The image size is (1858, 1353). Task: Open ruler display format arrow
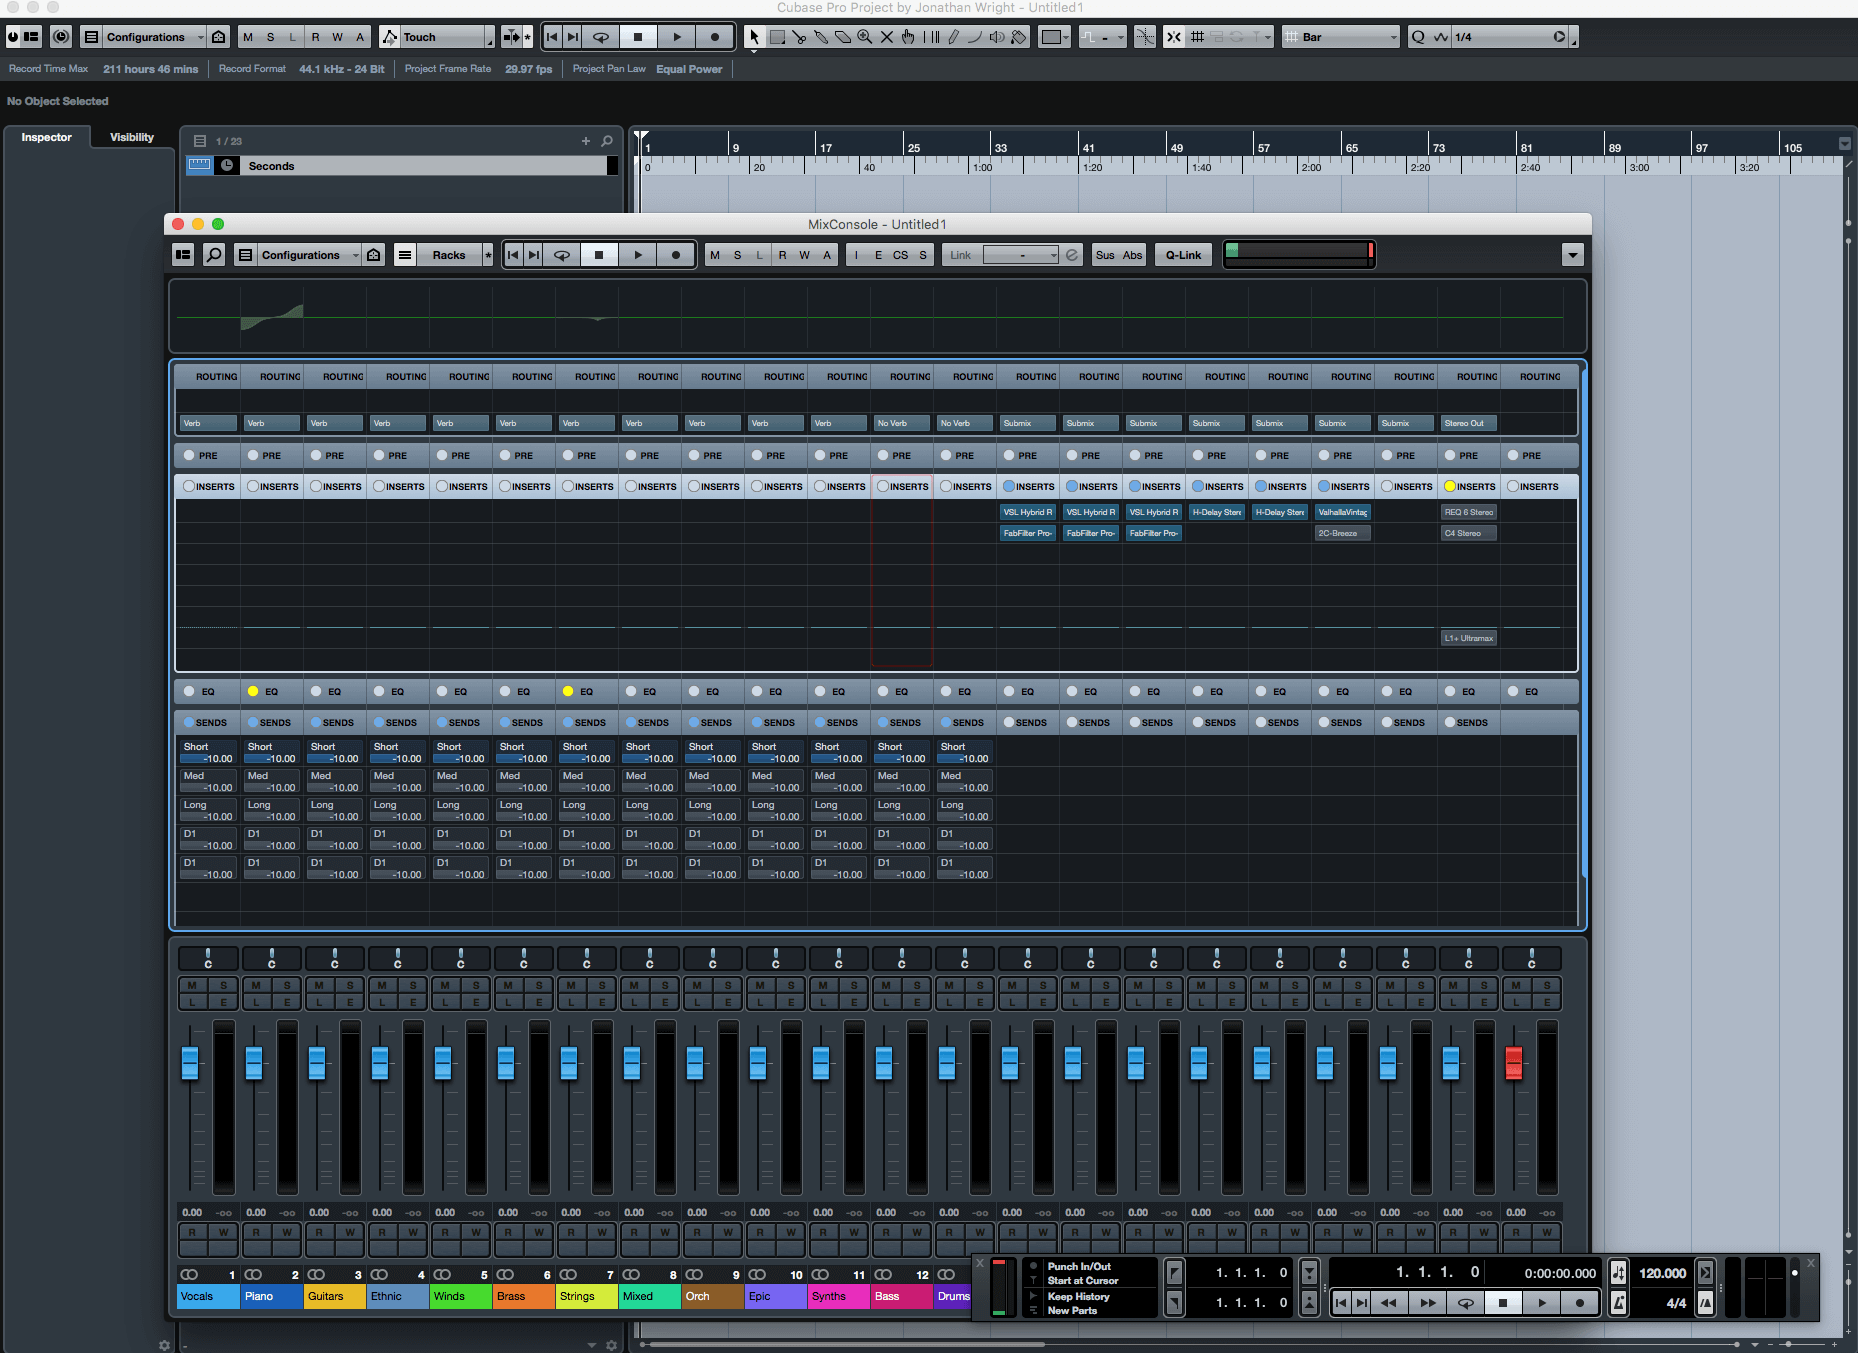pyautogui.click(x=1845, y=144)
